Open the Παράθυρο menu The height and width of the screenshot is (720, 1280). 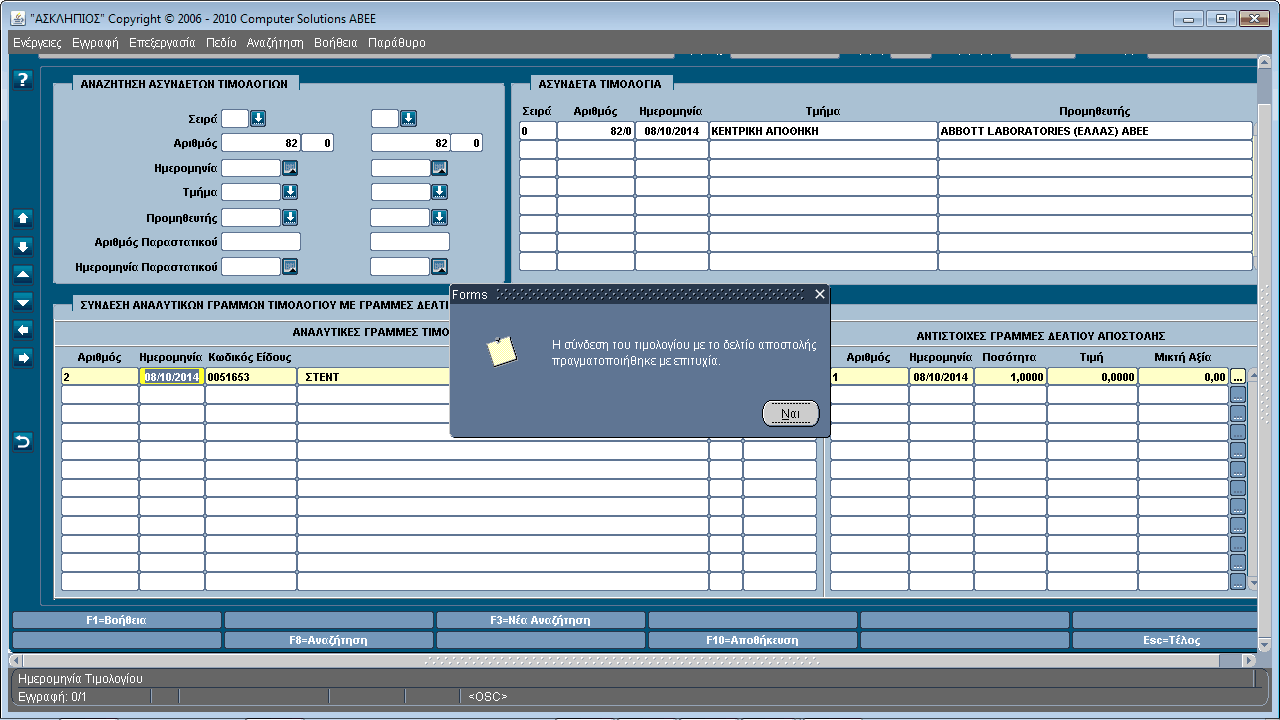(397, 43)
